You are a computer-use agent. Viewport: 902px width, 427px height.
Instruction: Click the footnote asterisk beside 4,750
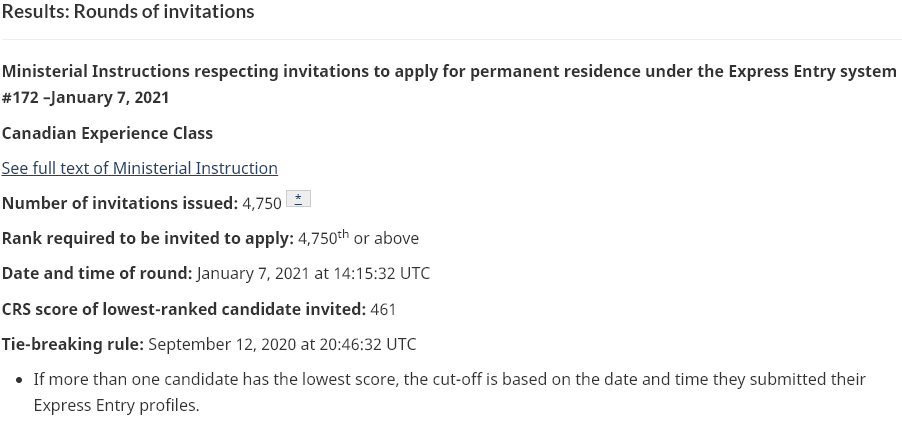pyautogui.click(x=298, y=198)
